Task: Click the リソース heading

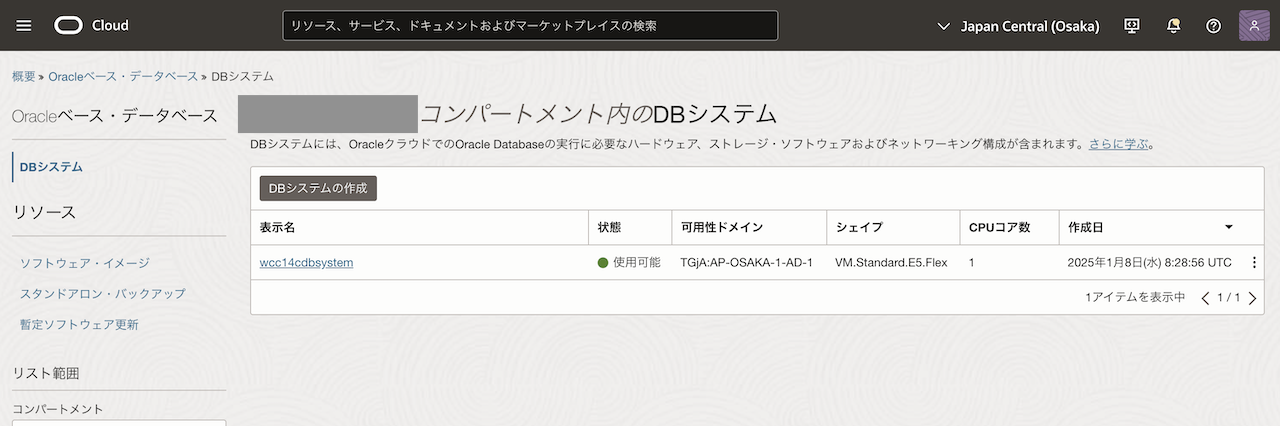Action: pyautogui.click(x=44, y=212)
